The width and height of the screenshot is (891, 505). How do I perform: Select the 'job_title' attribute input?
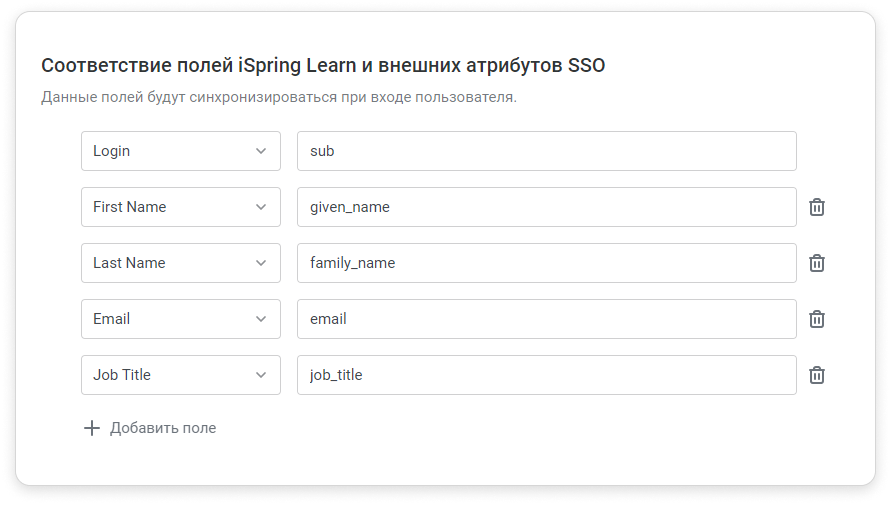point(547,375)
